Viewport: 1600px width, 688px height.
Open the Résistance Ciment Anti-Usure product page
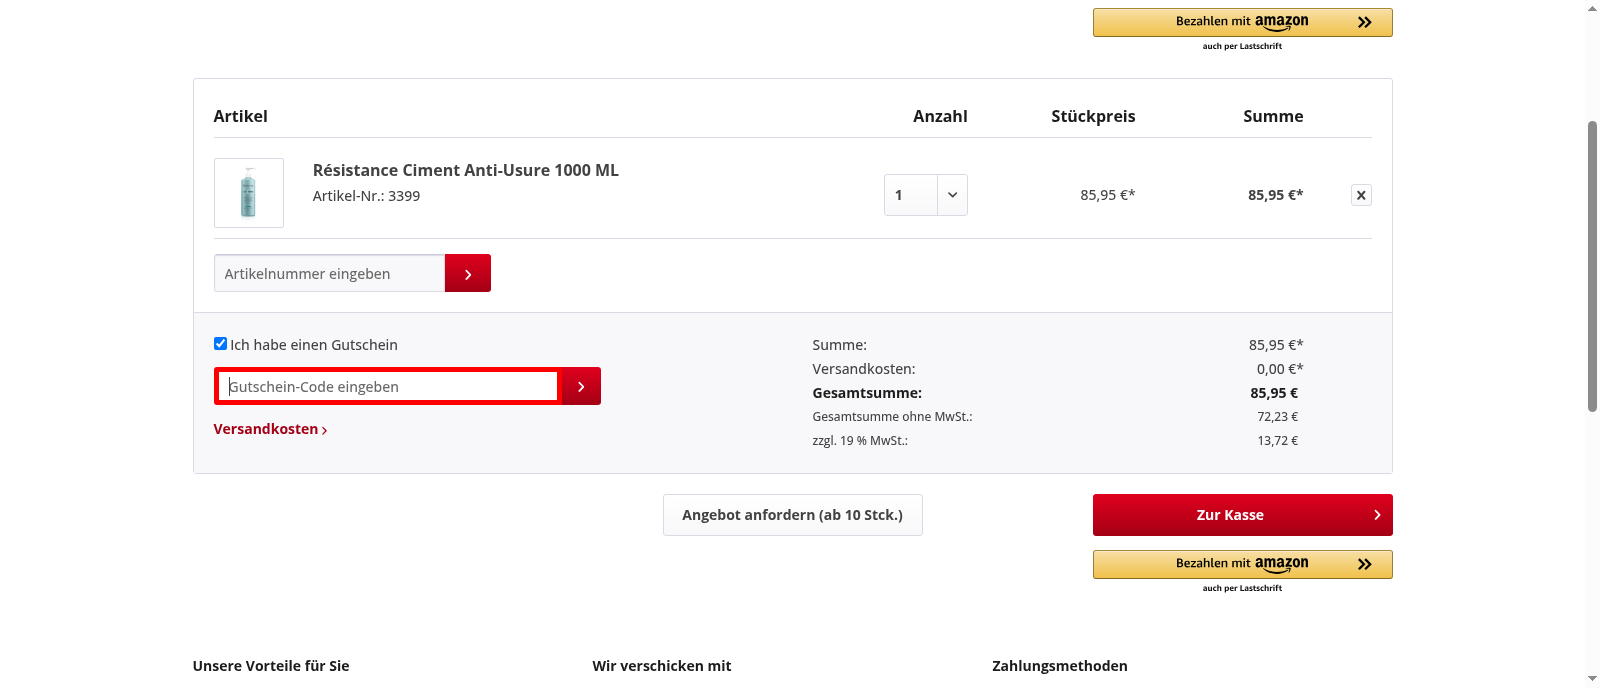(x=465, y=170)
